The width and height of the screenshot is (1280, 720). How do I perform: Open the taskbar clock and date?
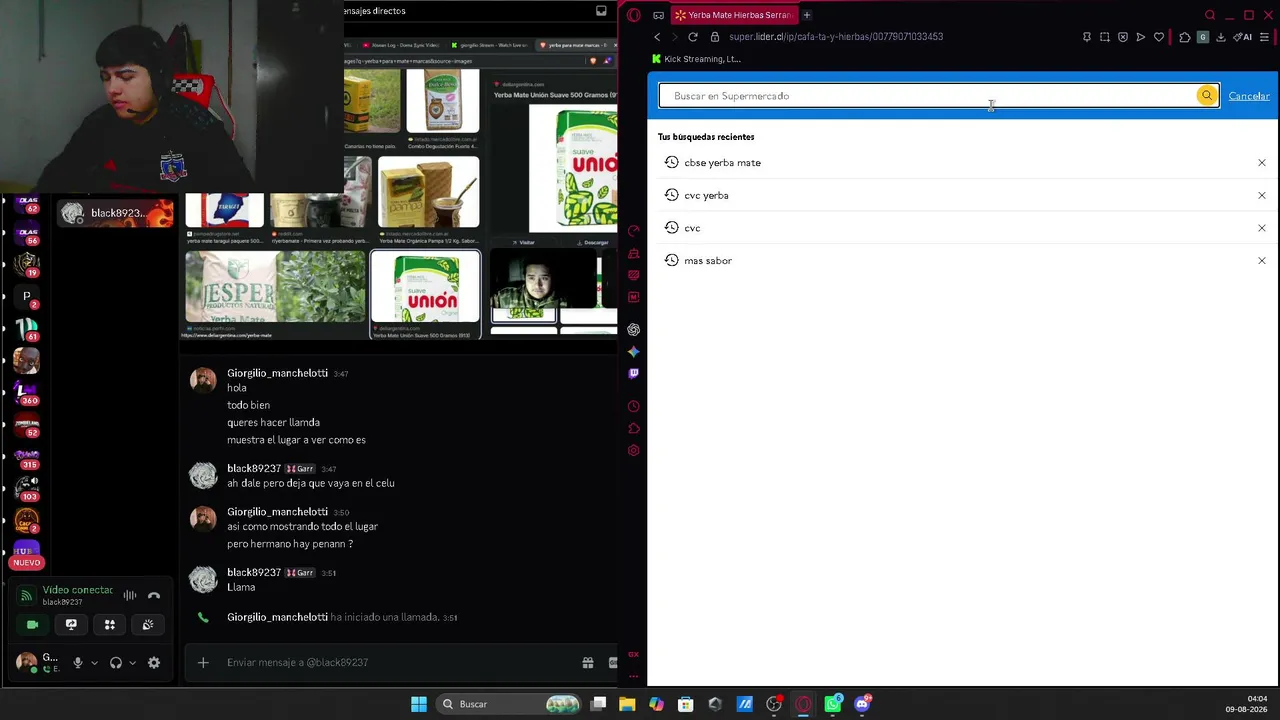coord(1248,704)
